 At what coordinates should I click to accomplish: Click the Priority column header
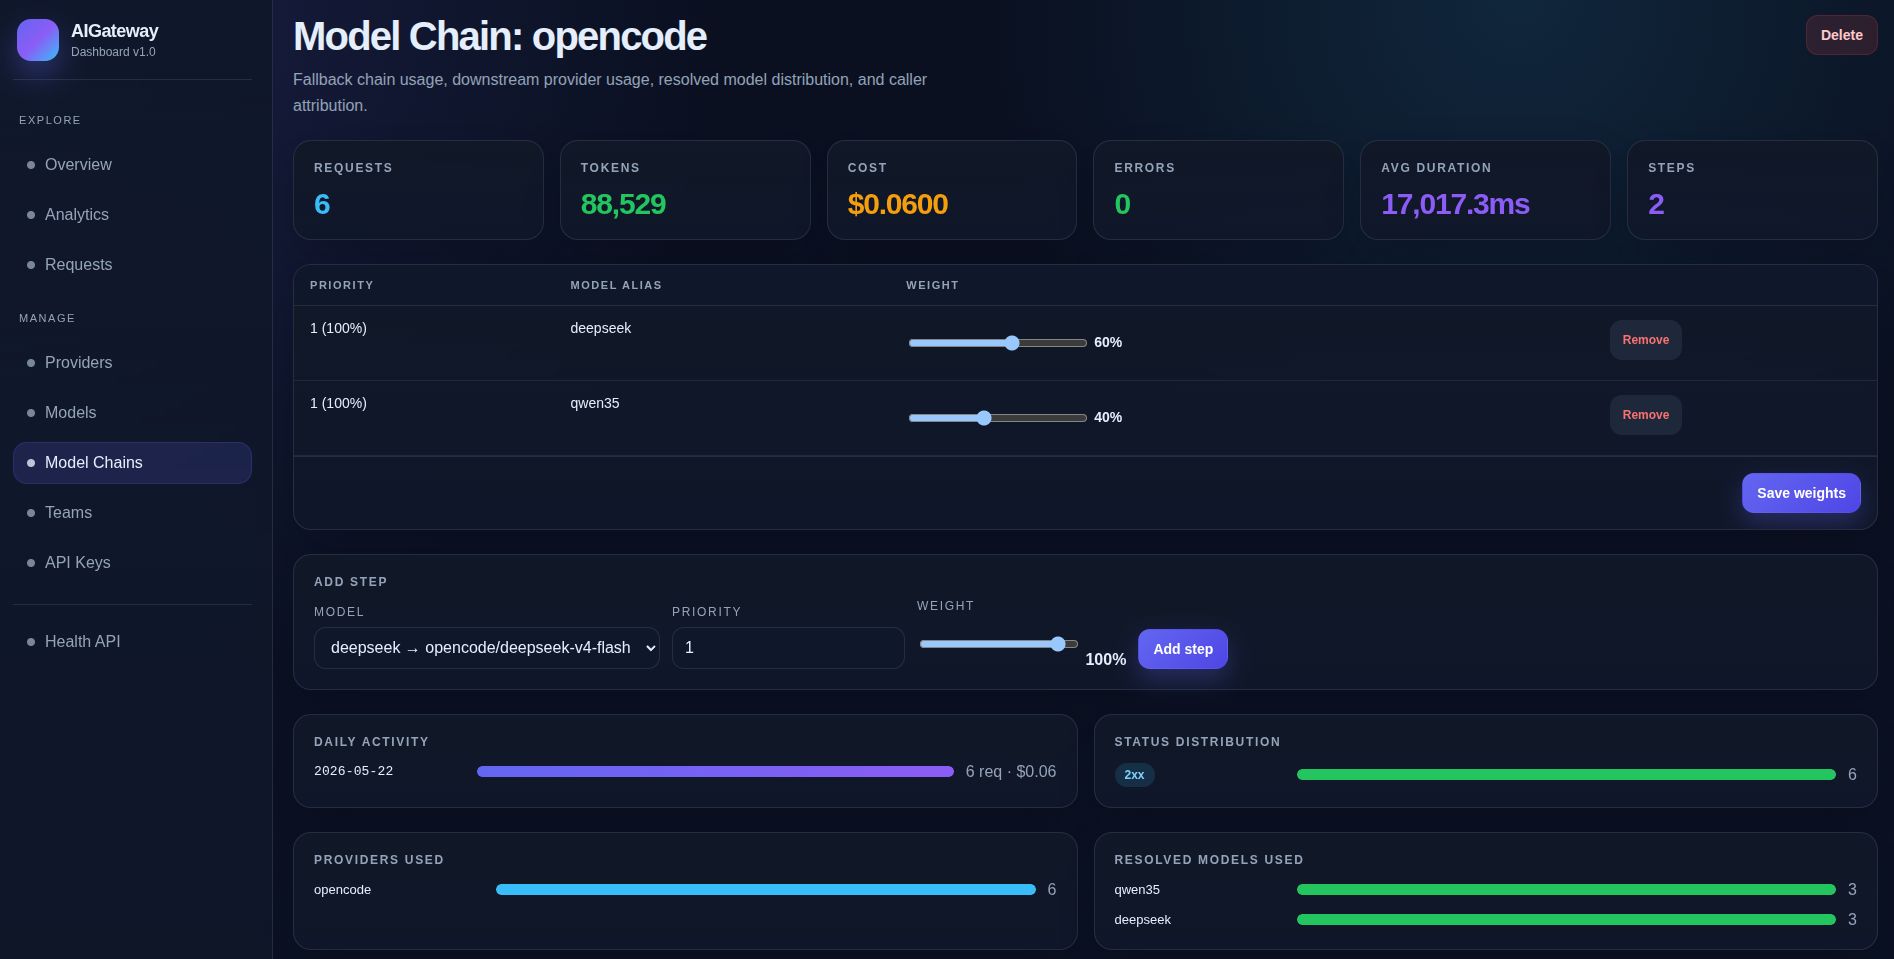click(342, 285)
